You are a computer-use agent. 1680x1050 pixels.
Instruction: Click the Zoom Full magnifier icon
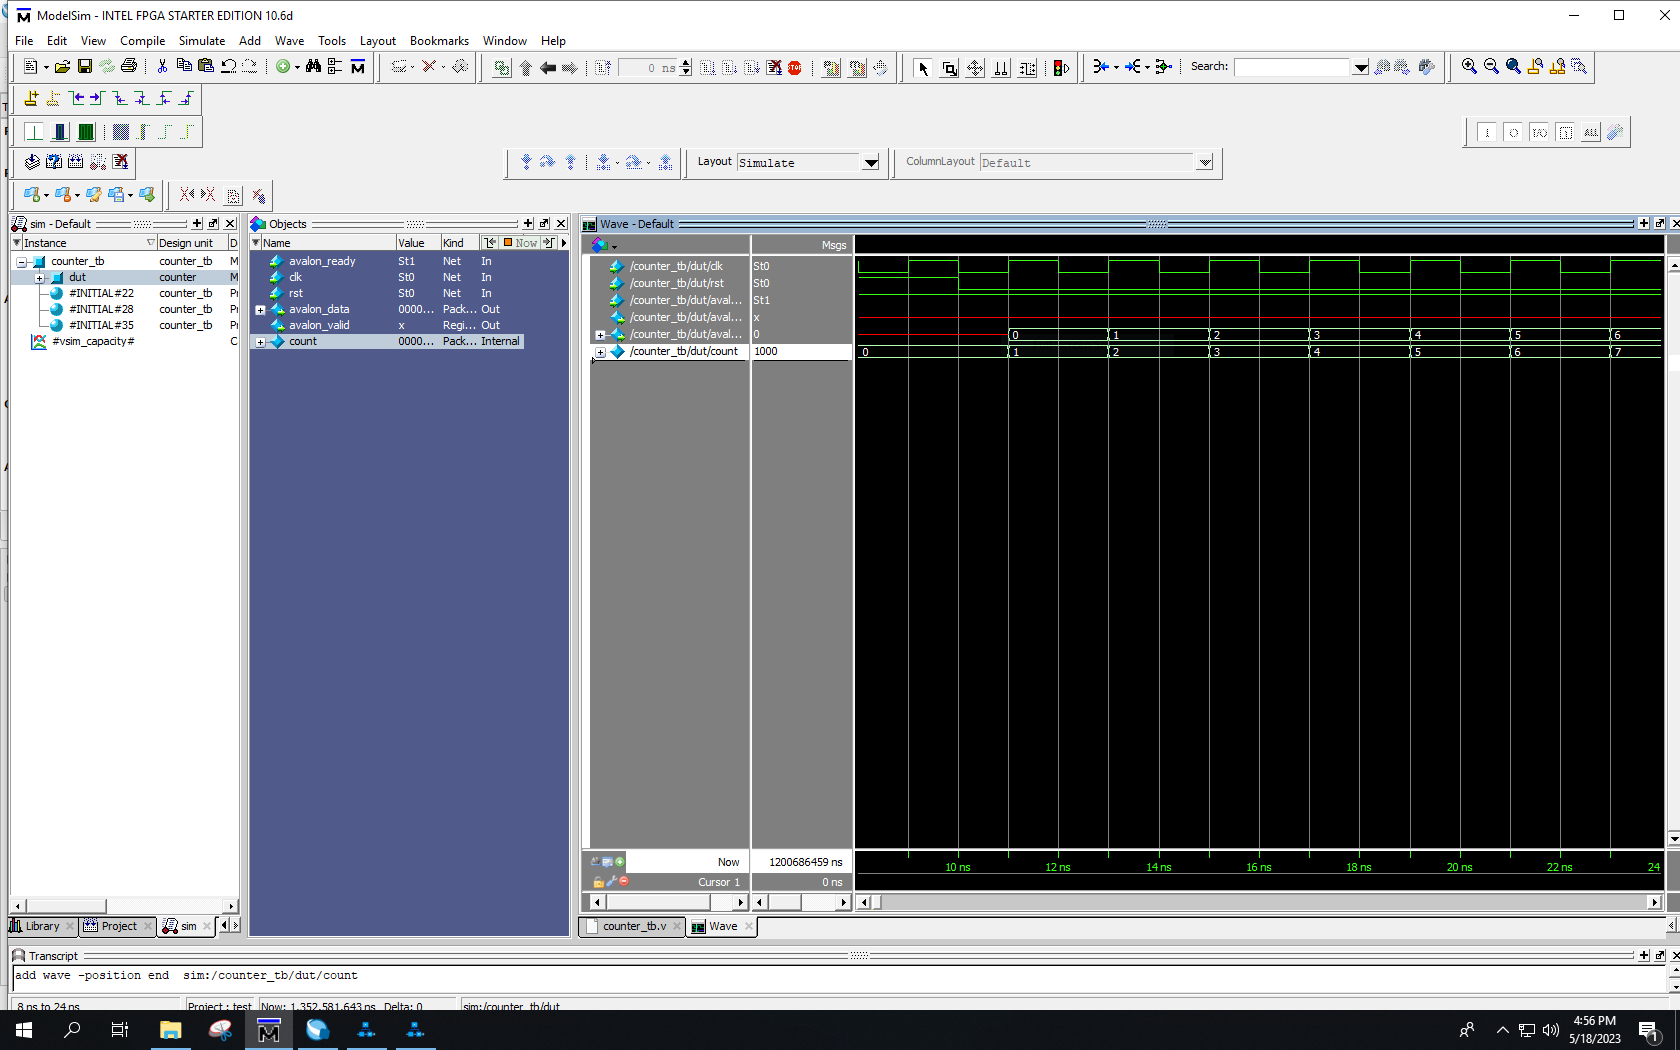[1513, 67]
